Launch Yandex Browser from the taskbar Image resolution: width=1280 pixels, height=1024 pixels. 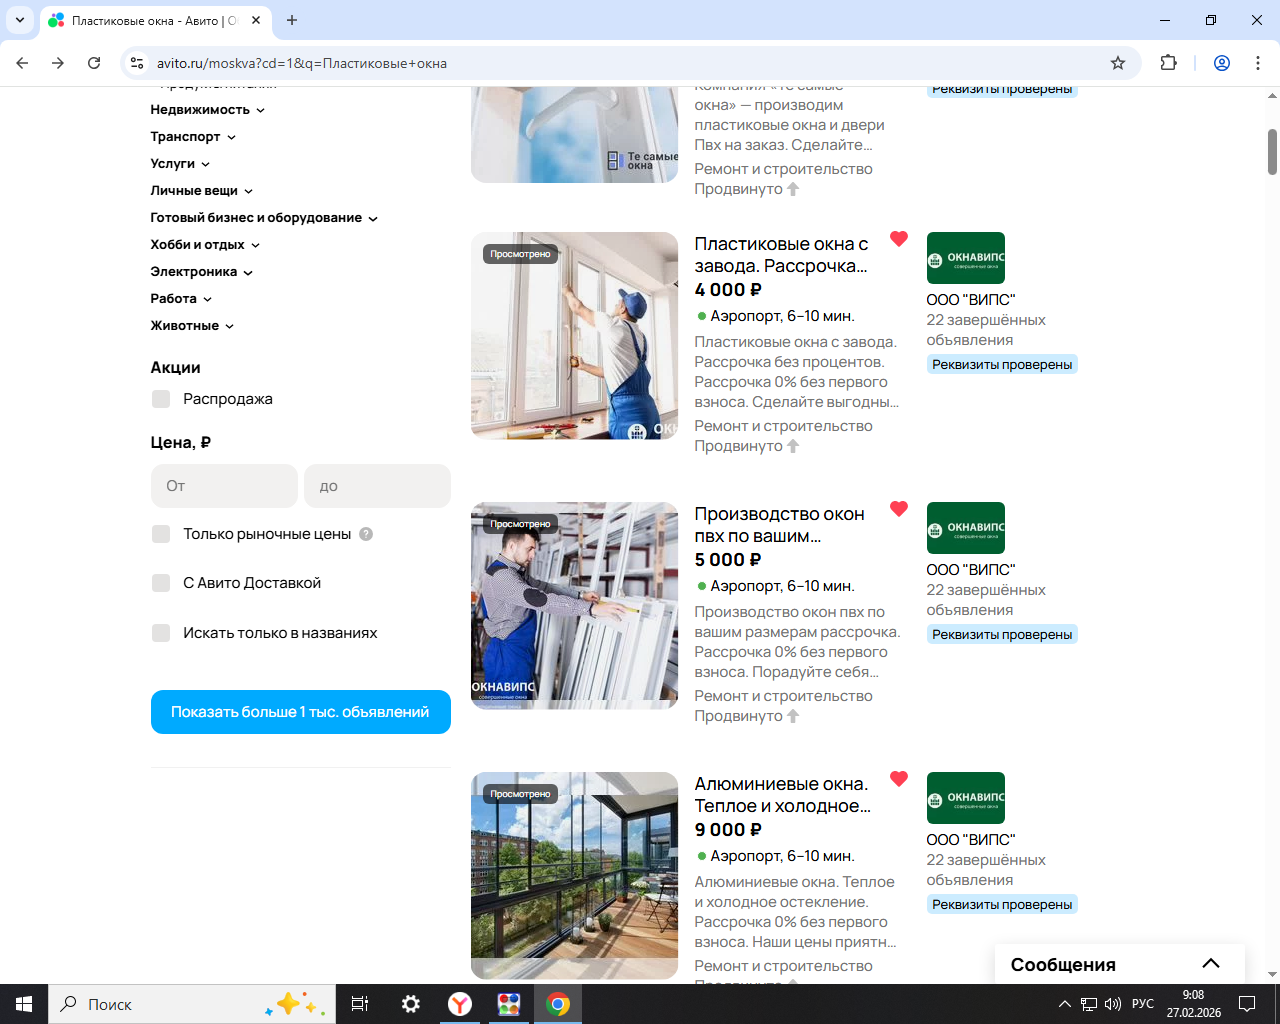tap(460, 1004)
